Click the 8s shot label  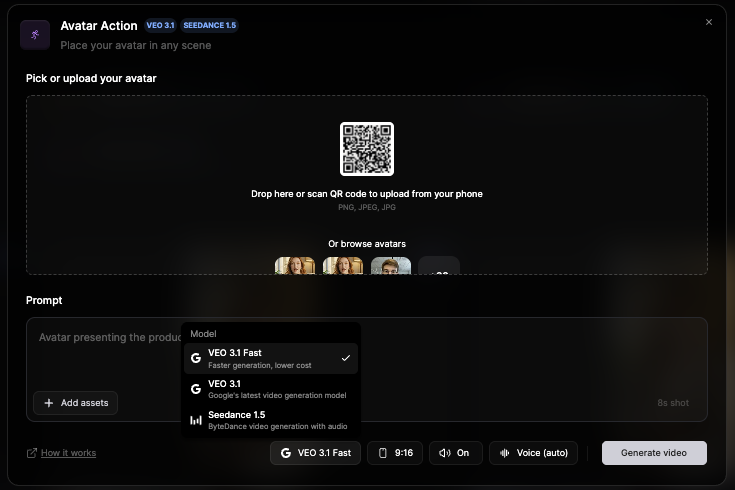pos(673,403)
